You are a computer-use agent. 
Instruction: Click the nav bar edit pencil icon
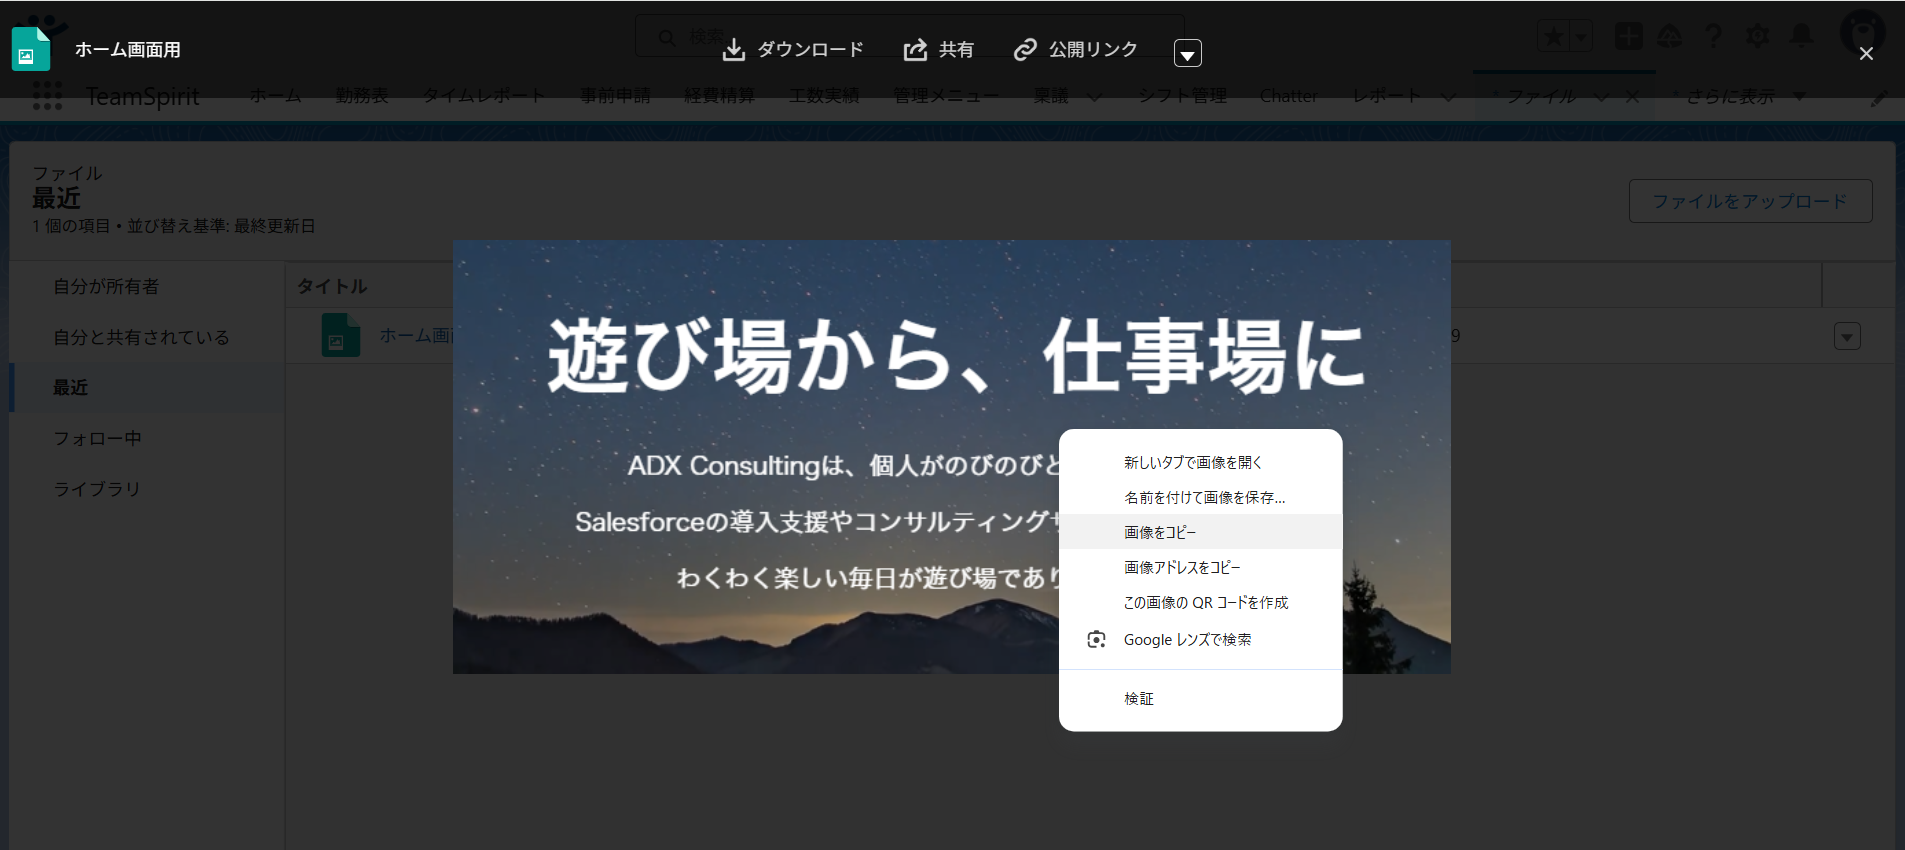(x=1879, y=98)
